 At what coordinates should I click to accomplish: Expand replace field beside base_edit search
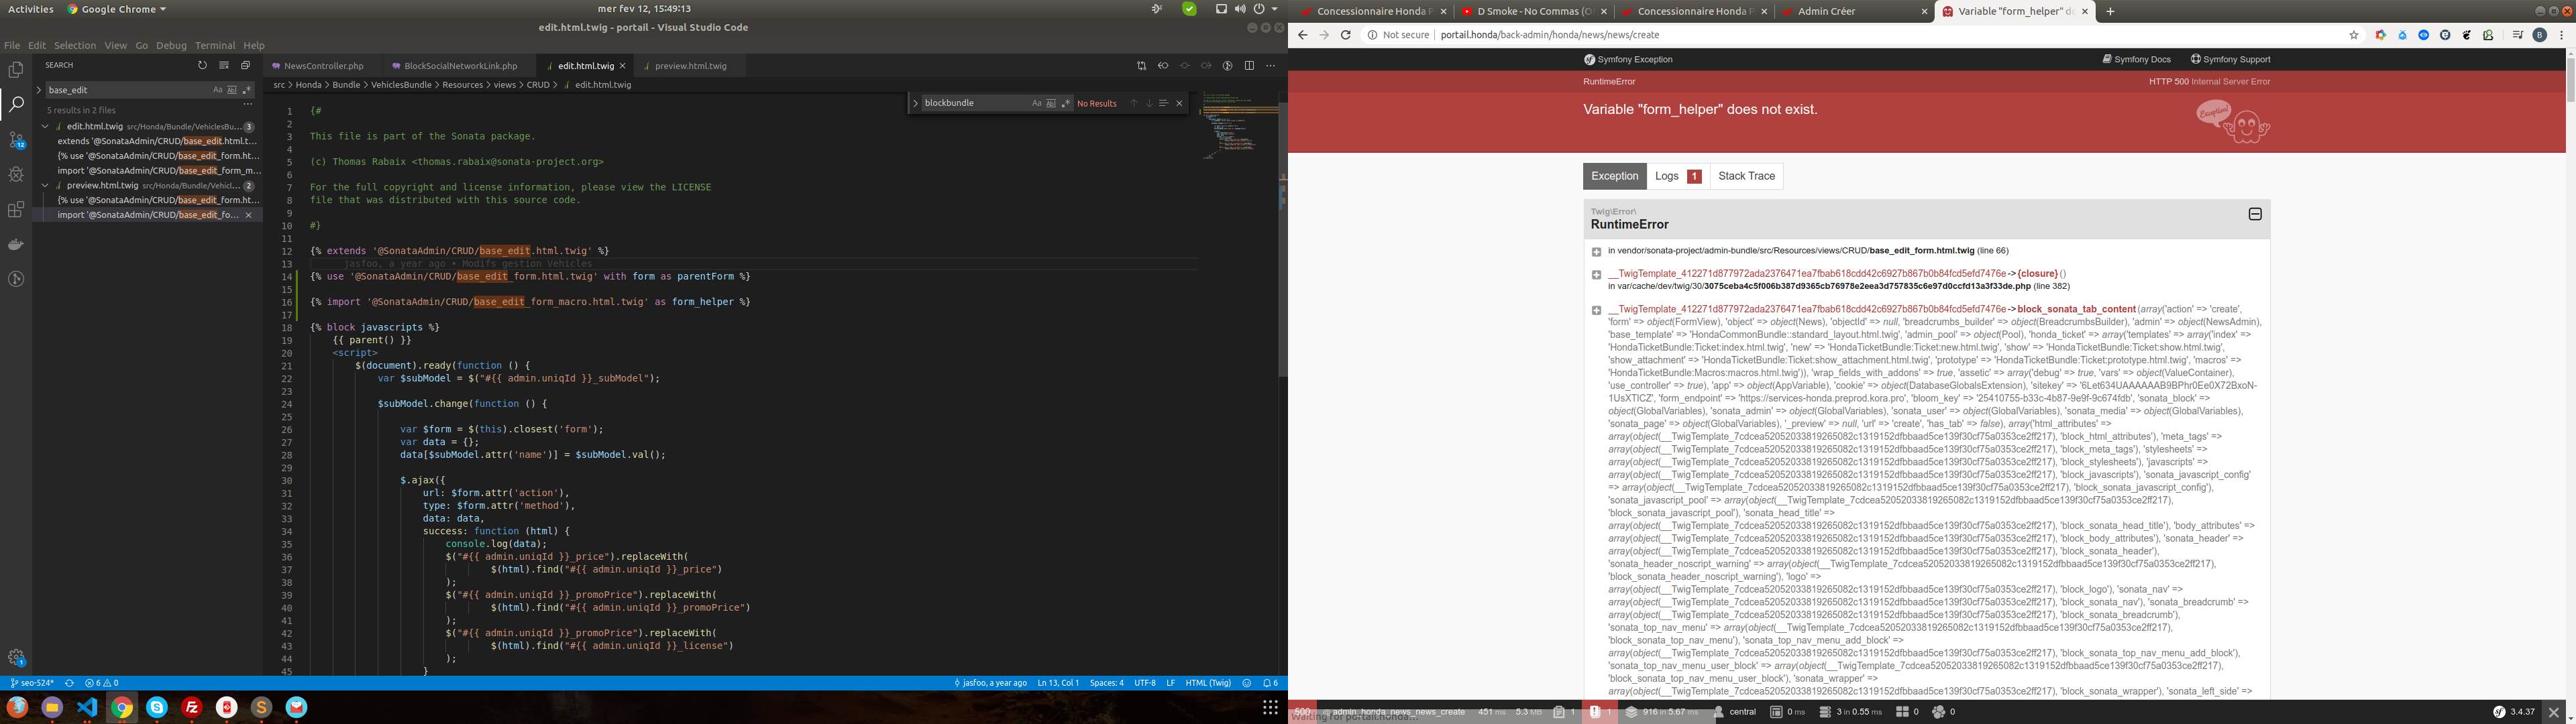coord(39,90)
